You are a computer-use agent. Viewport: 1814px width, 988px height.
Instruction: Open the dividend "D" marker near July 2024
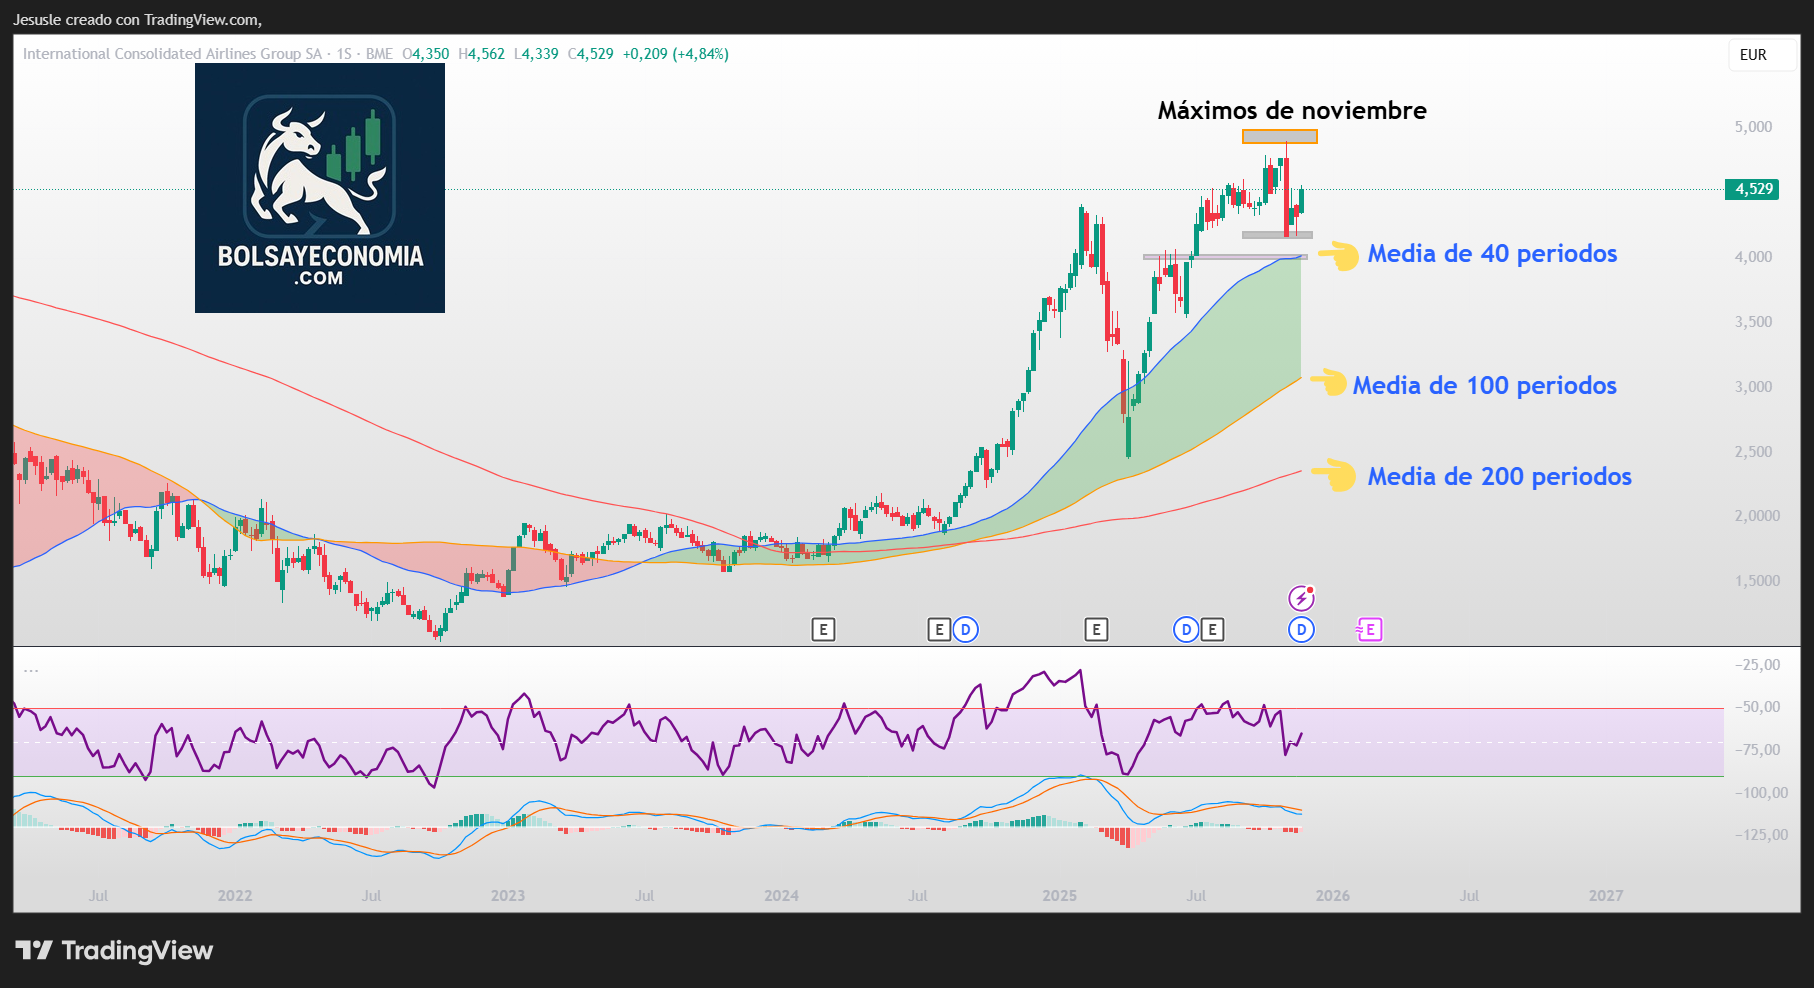click(965, 630)
